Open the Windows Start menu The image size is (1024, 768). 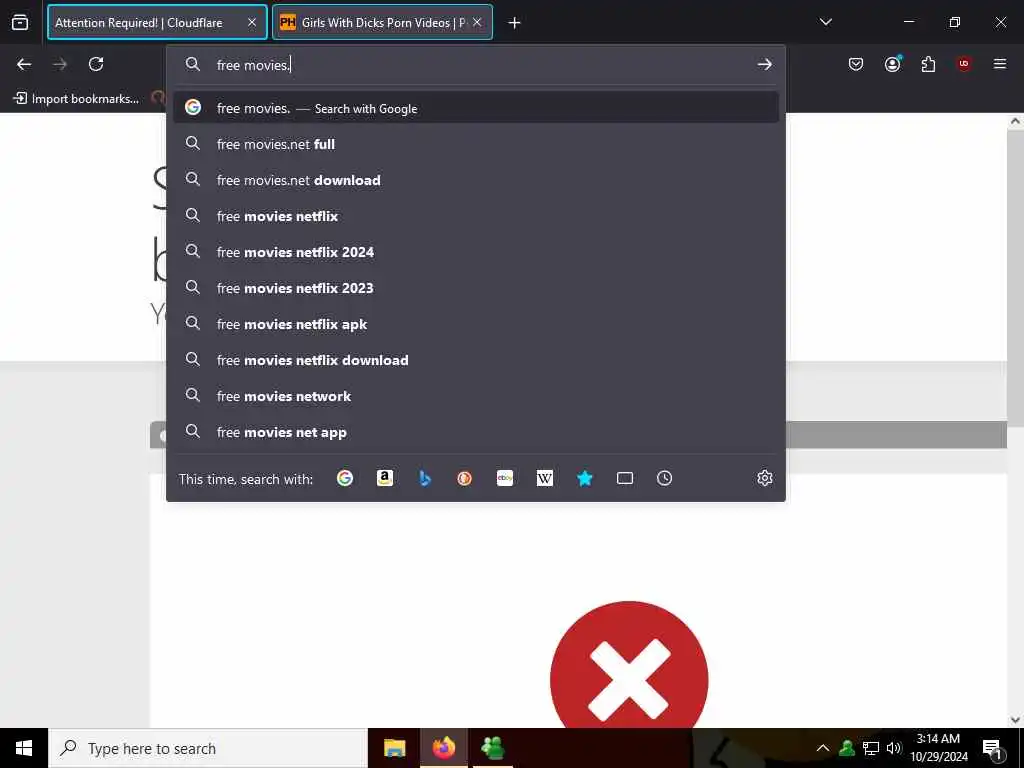tap(24, 748)
